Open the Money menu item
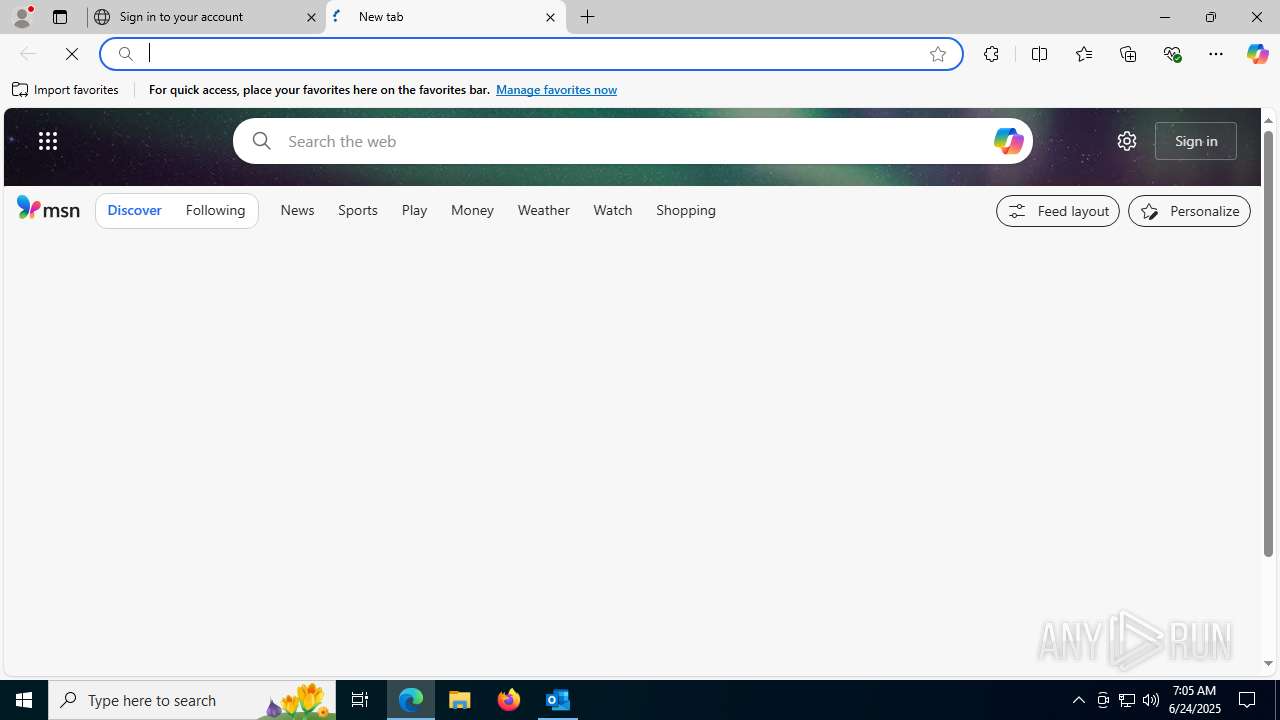The image size is (1280, 720). [x=472, y=210]
